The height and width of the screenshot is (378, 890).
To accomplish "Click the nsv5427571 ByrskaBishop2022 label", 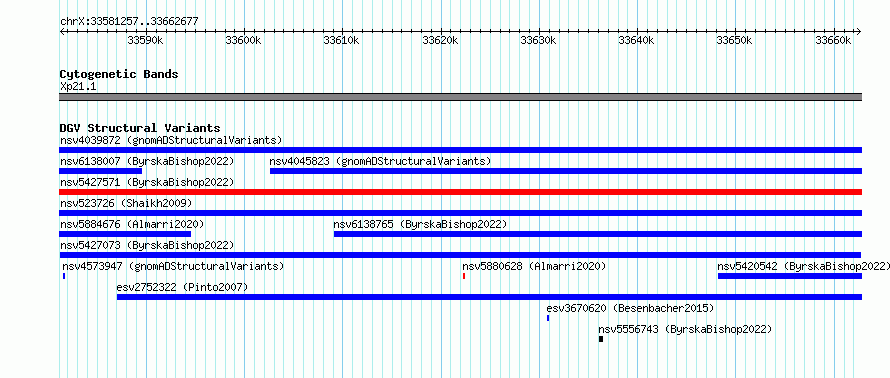I will click(147, 182).
